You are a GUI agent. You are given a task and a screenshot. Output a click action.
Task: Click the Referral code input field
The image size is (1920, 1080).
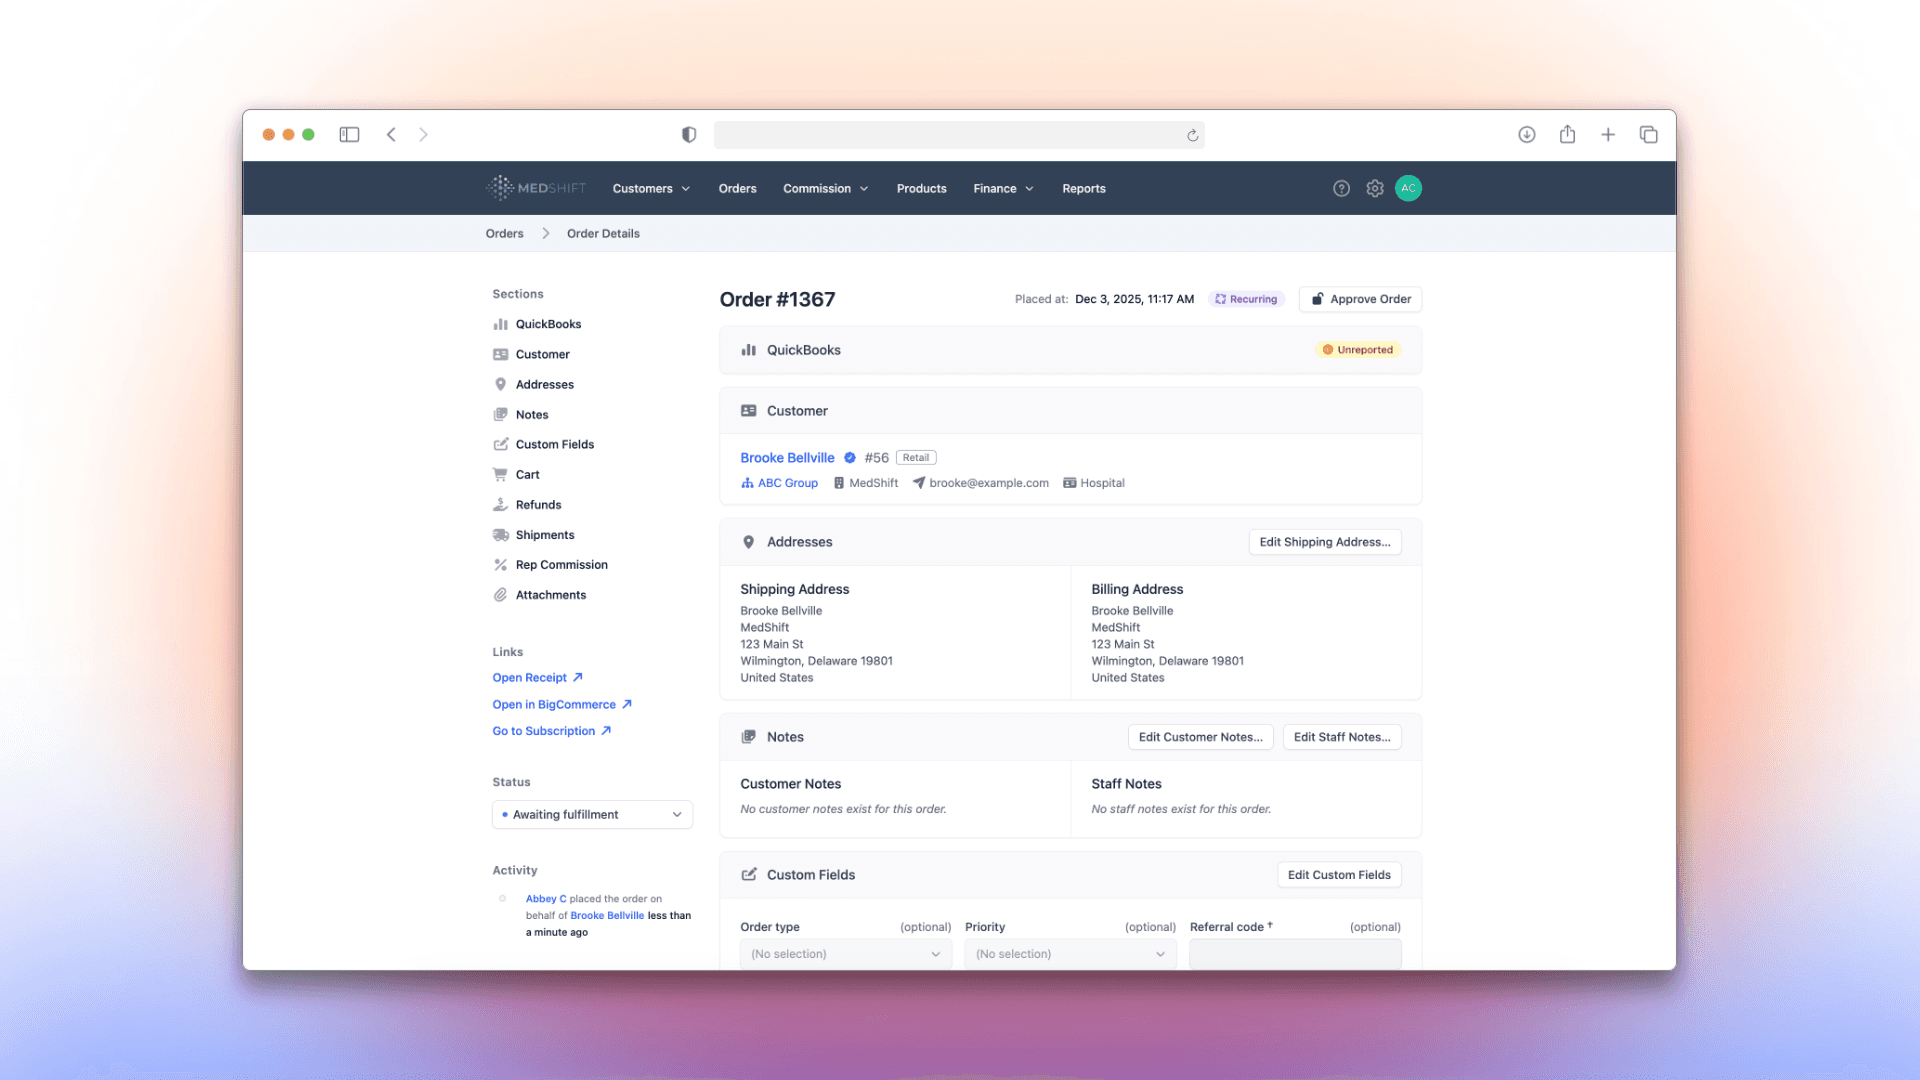(1294, 953)
